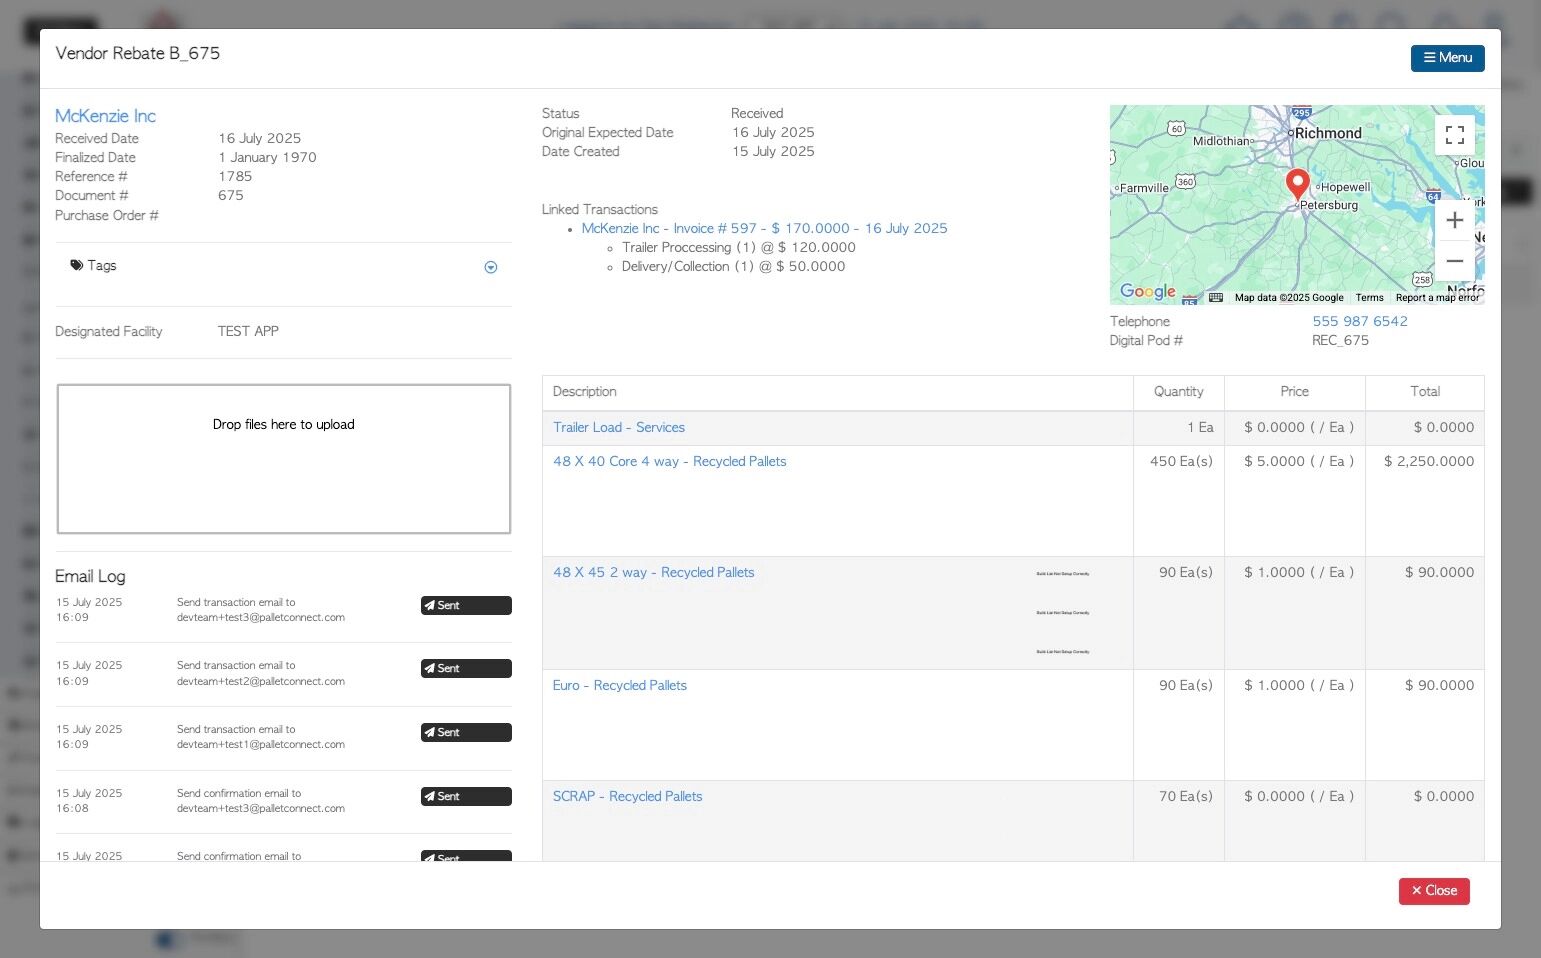
Task: Call telephone number 555 987 6542
Action: point(1359,321)
